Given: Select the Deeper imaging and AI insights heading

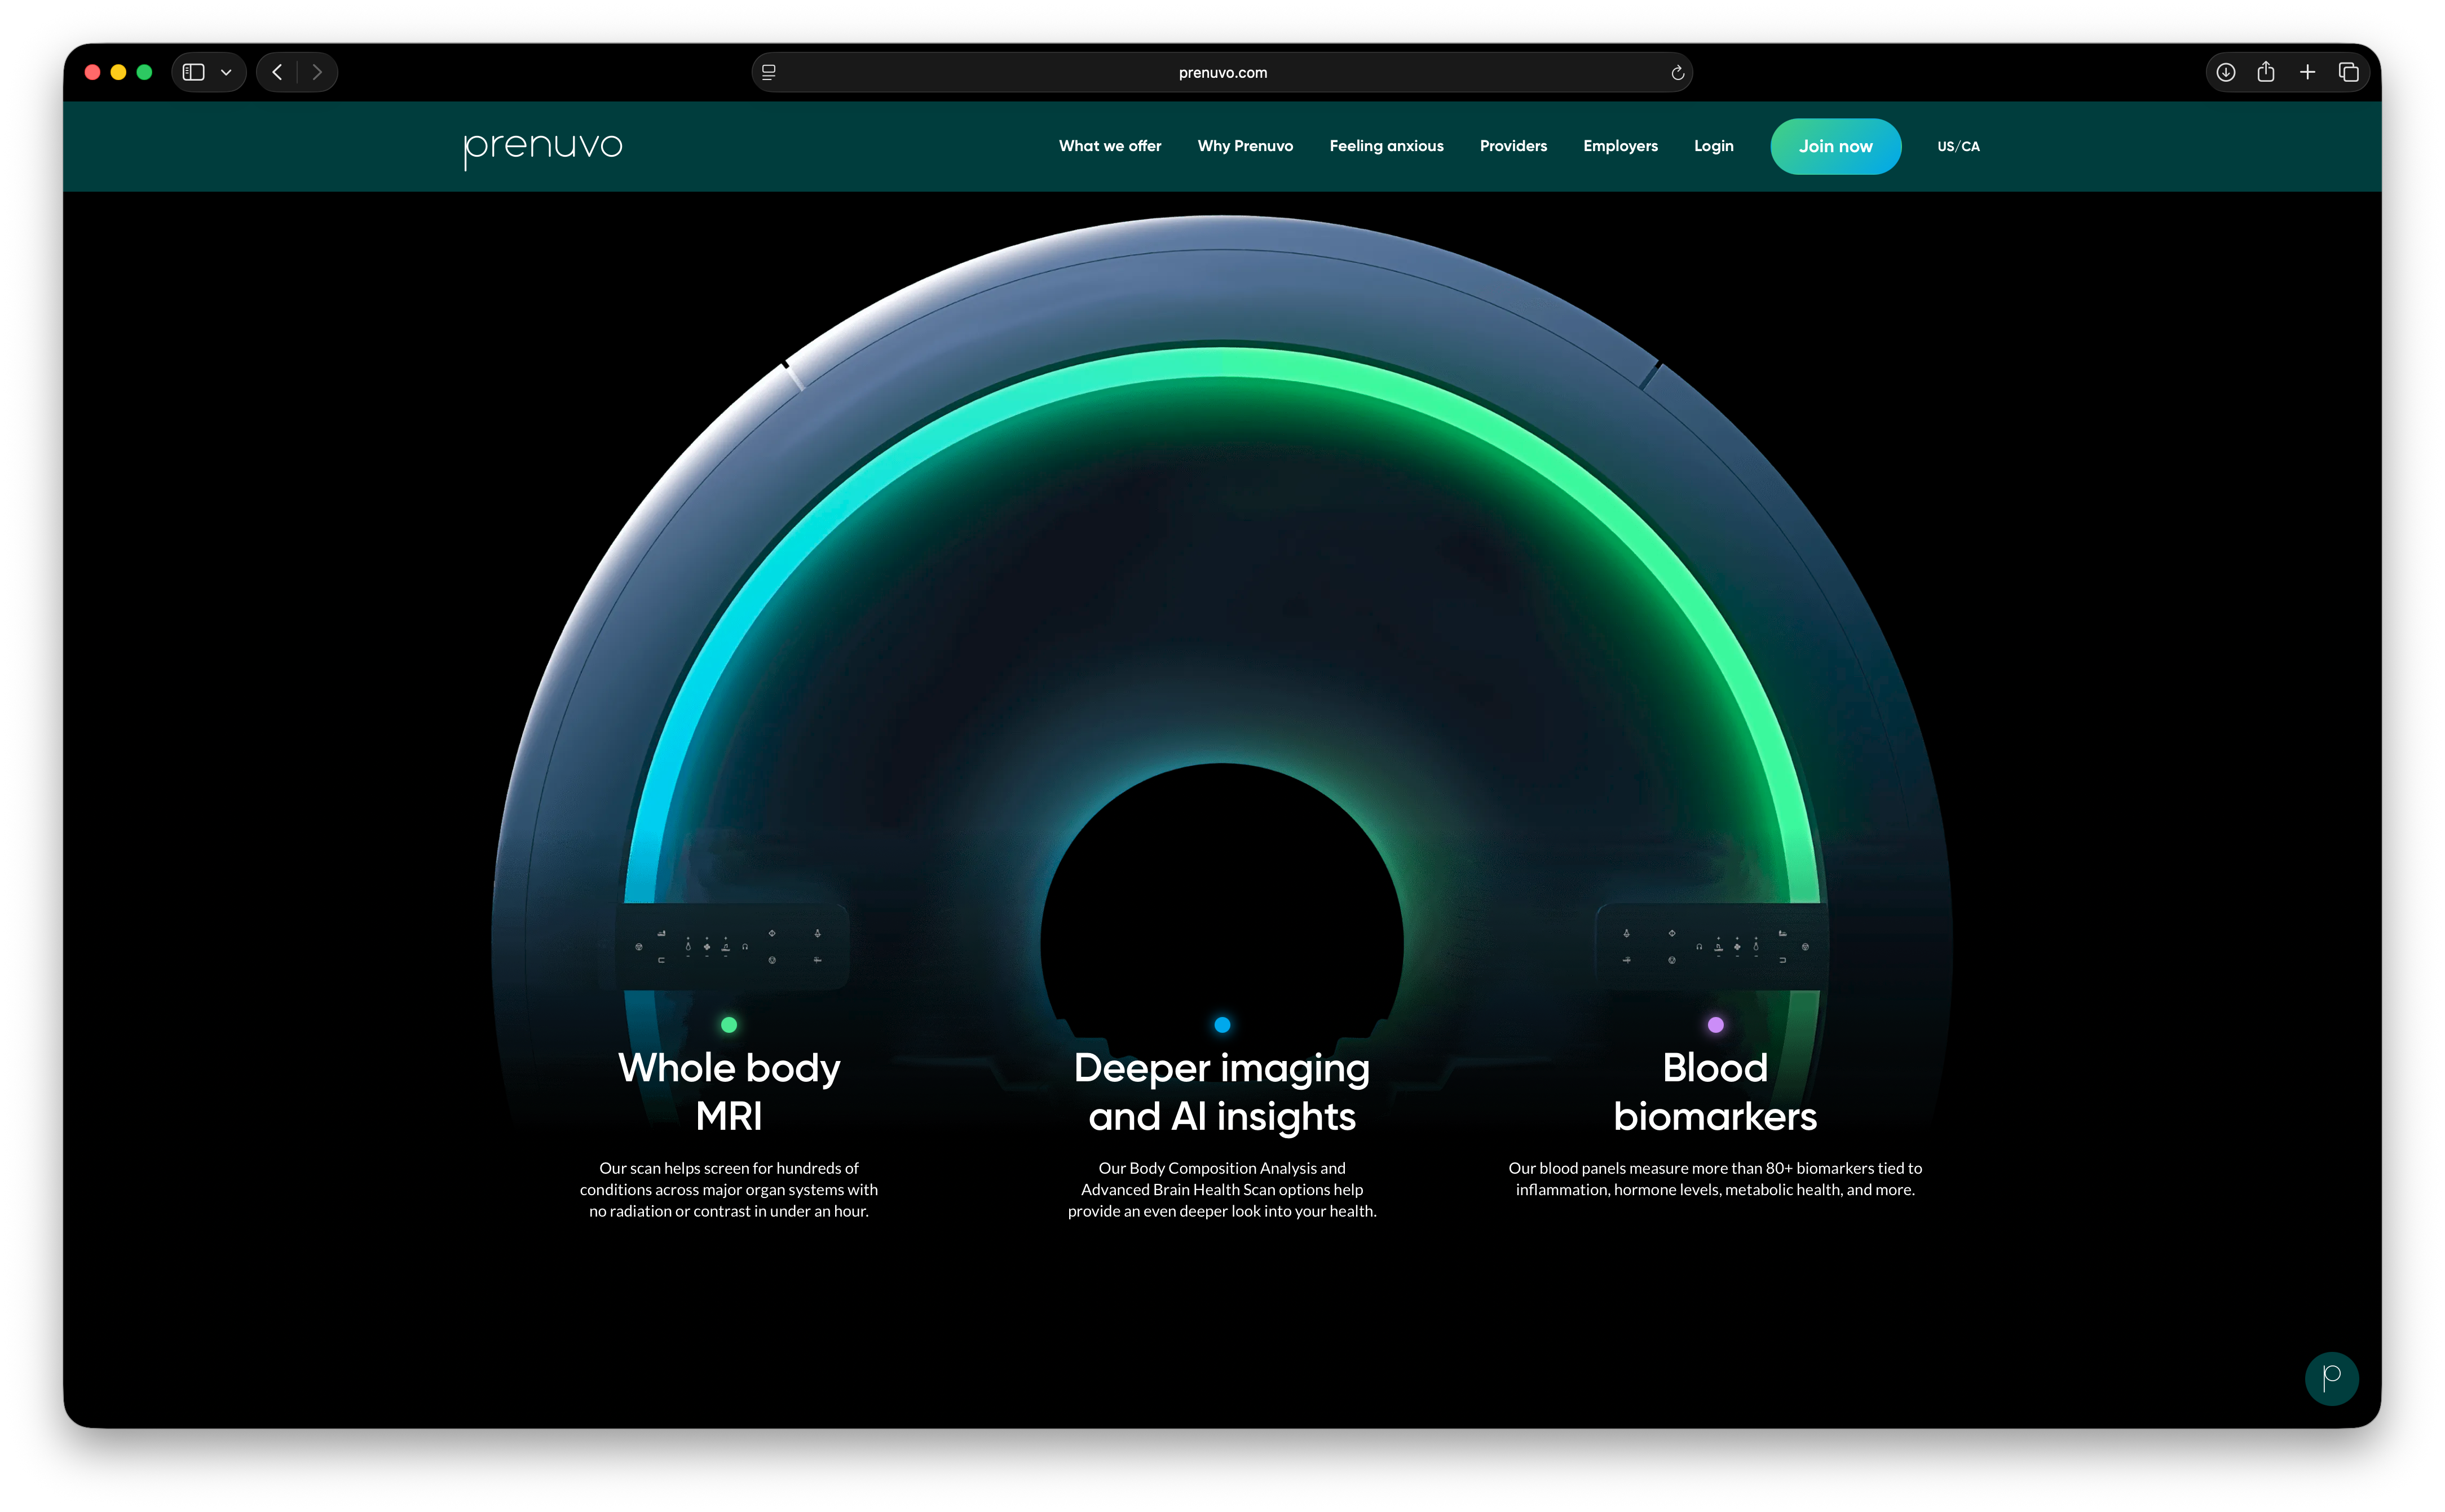Looking at the screenshot, I should point(1222,1092).
